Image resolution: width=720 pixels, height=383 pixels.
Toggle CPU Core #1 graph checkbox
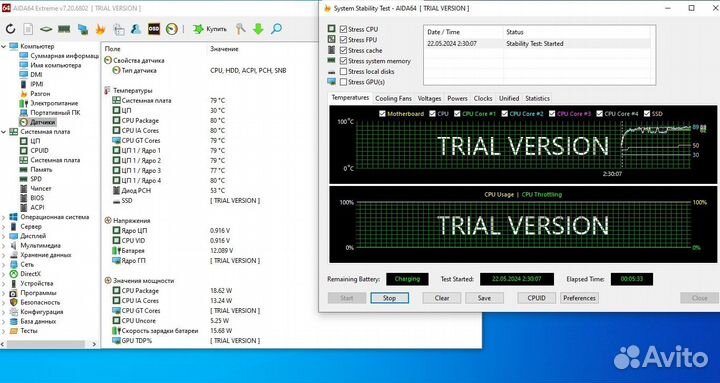pyautogui.click(x=456, y=113)
